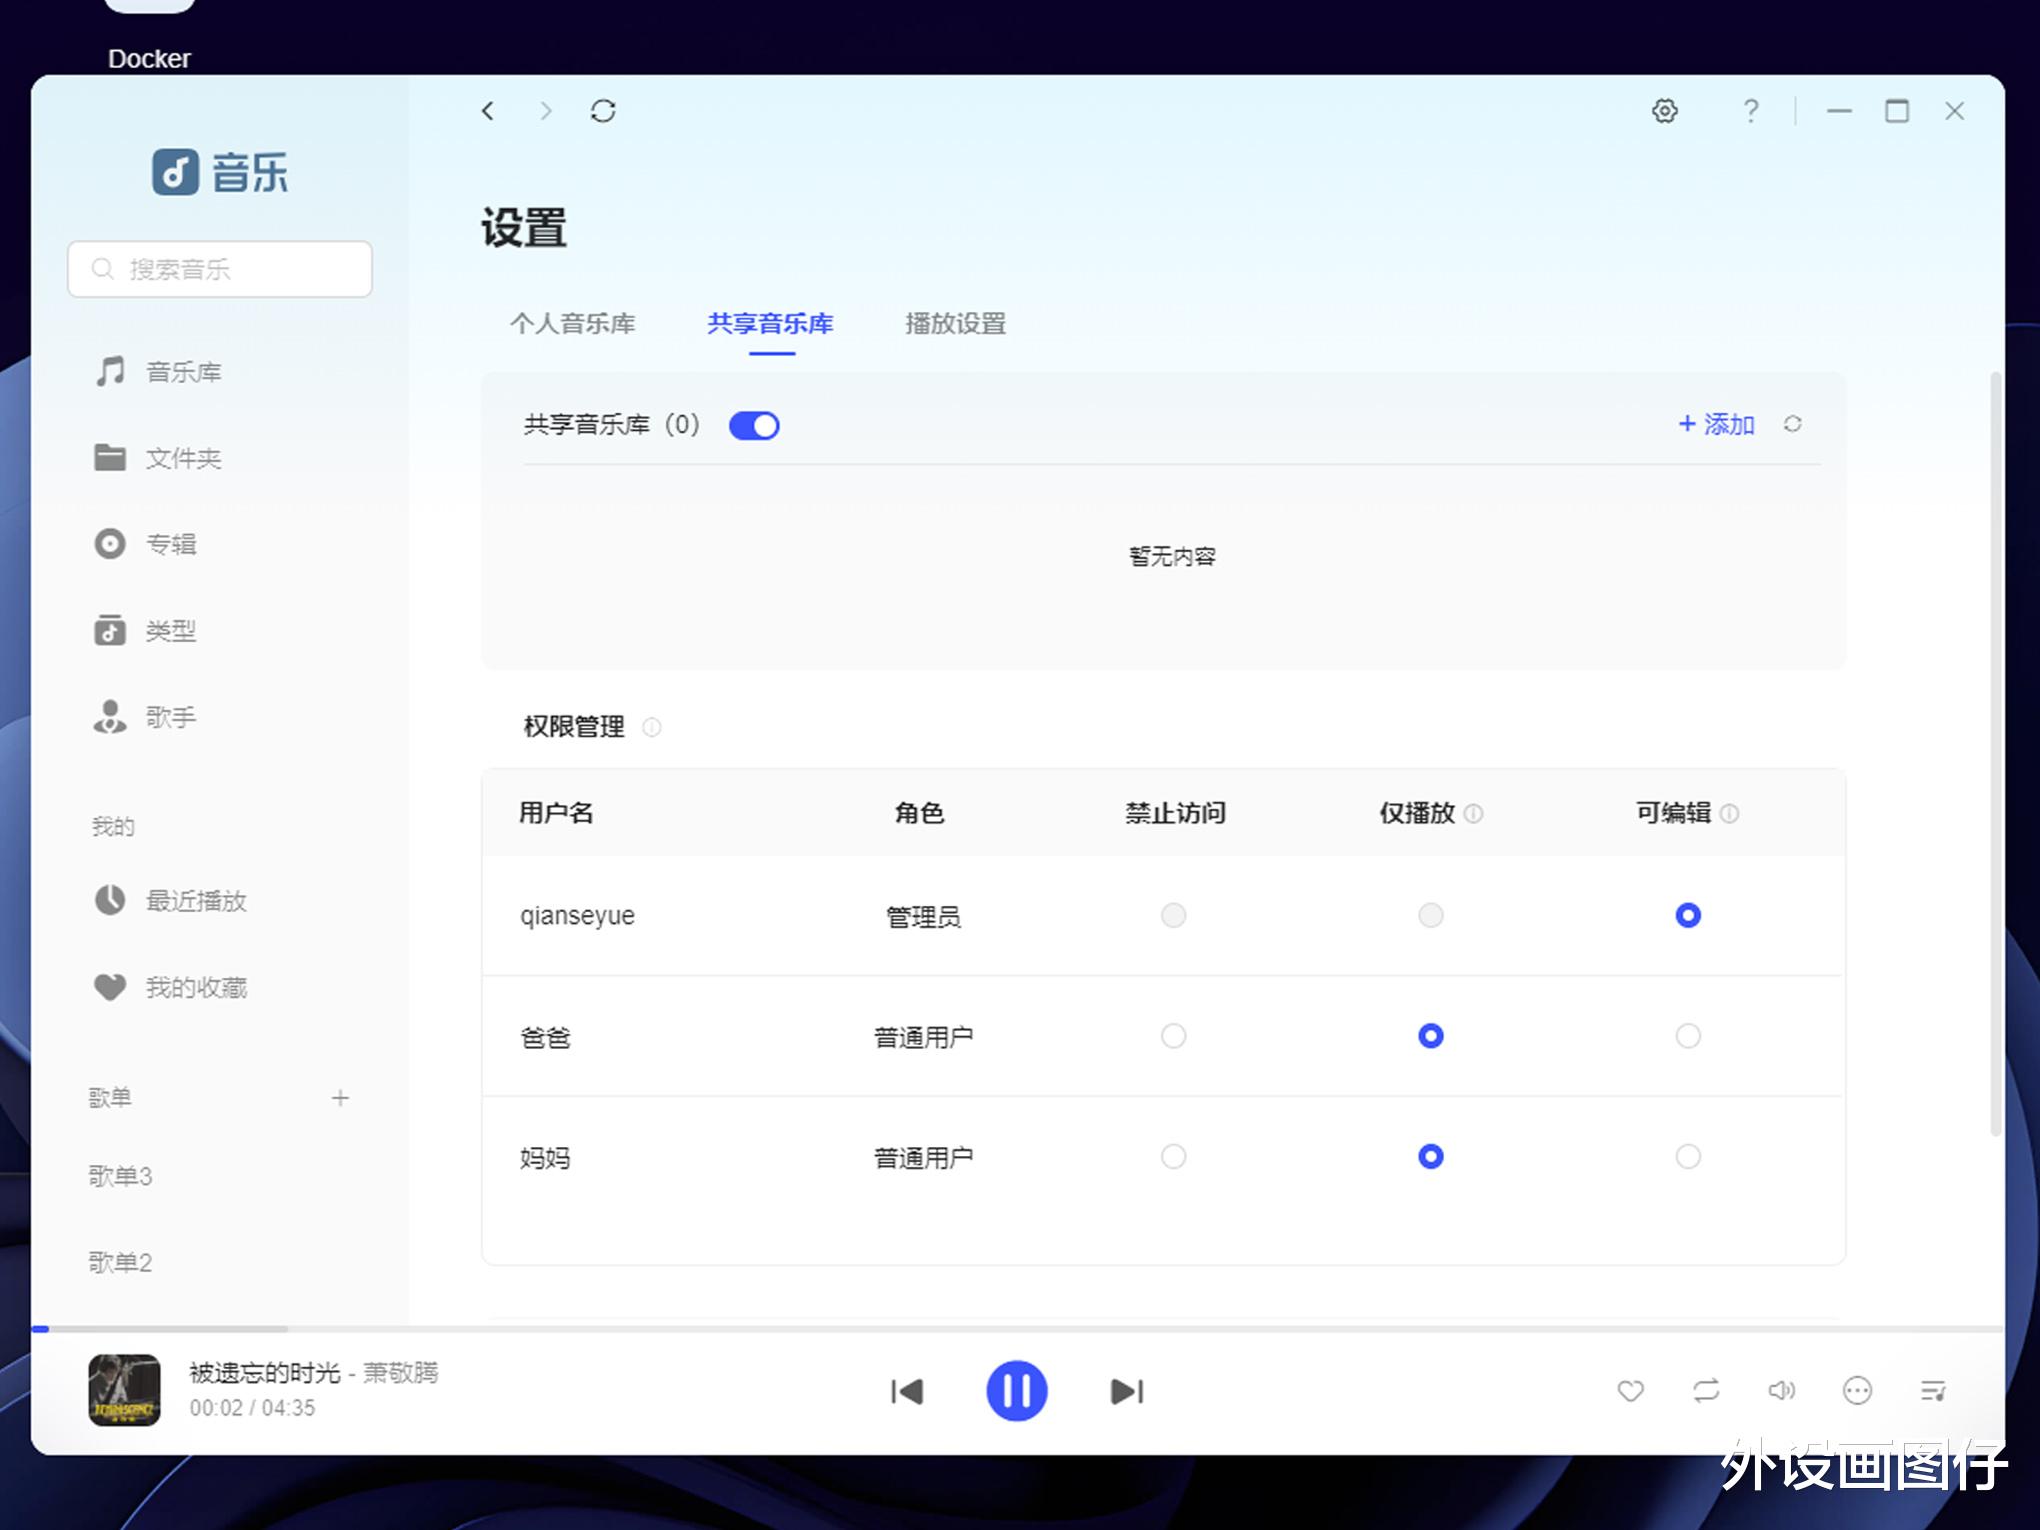Refresh the shared music library list
This screenshot has width=2040, height=1530.
point(1792,424)
